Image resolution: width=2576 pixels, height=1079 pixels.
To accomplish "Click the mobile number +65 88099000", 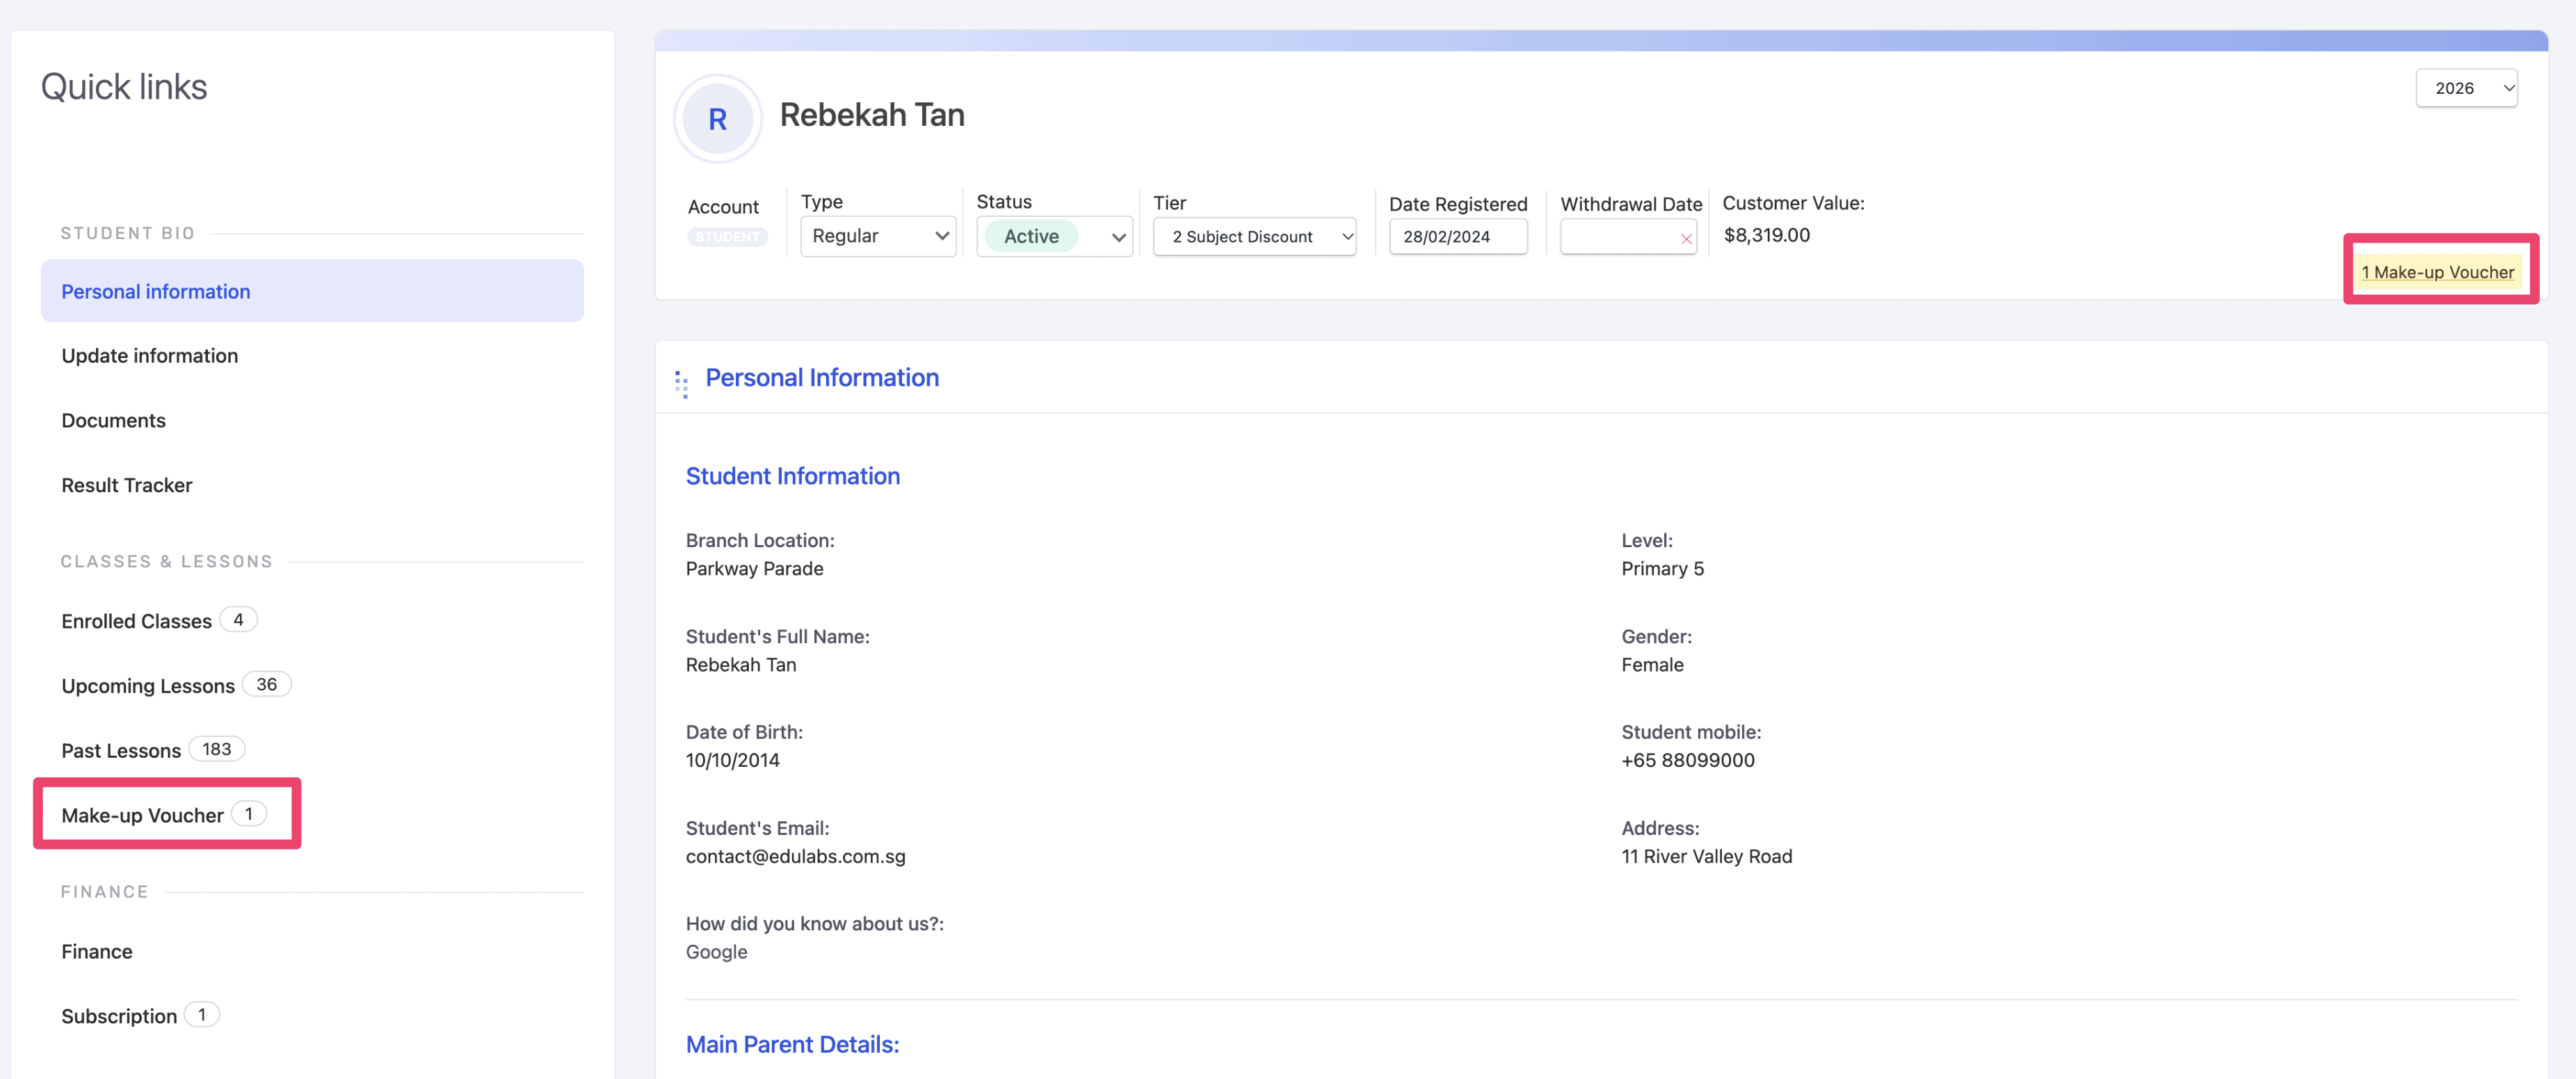I will 1687,760.
